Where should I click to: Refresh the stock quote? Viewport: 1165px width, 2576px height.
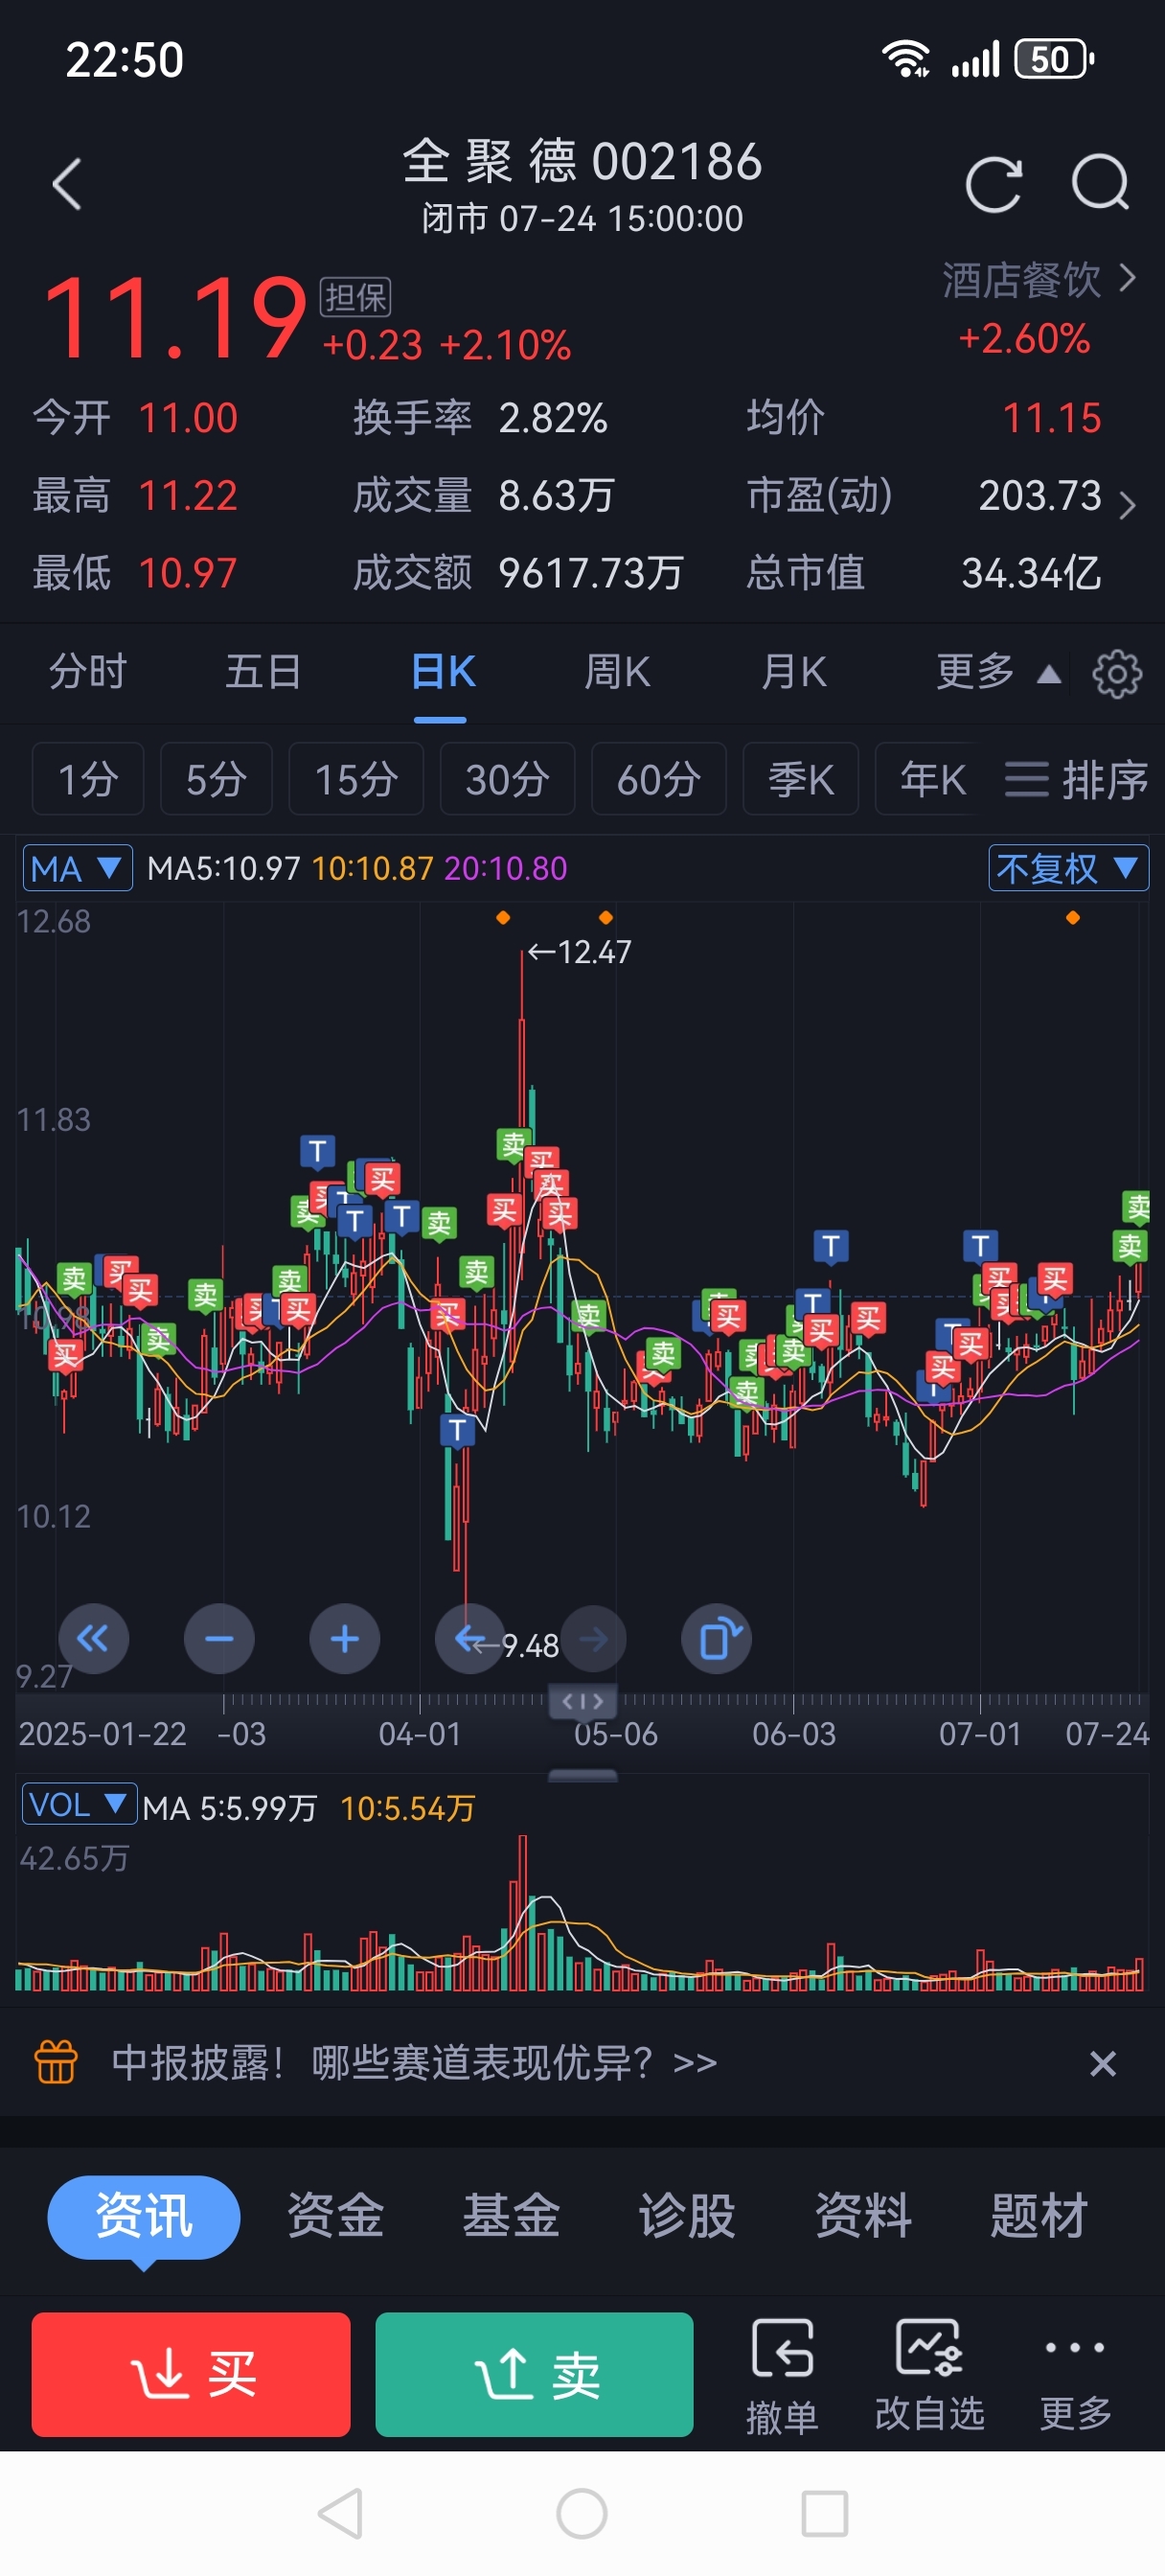click(x=993, y=185)
